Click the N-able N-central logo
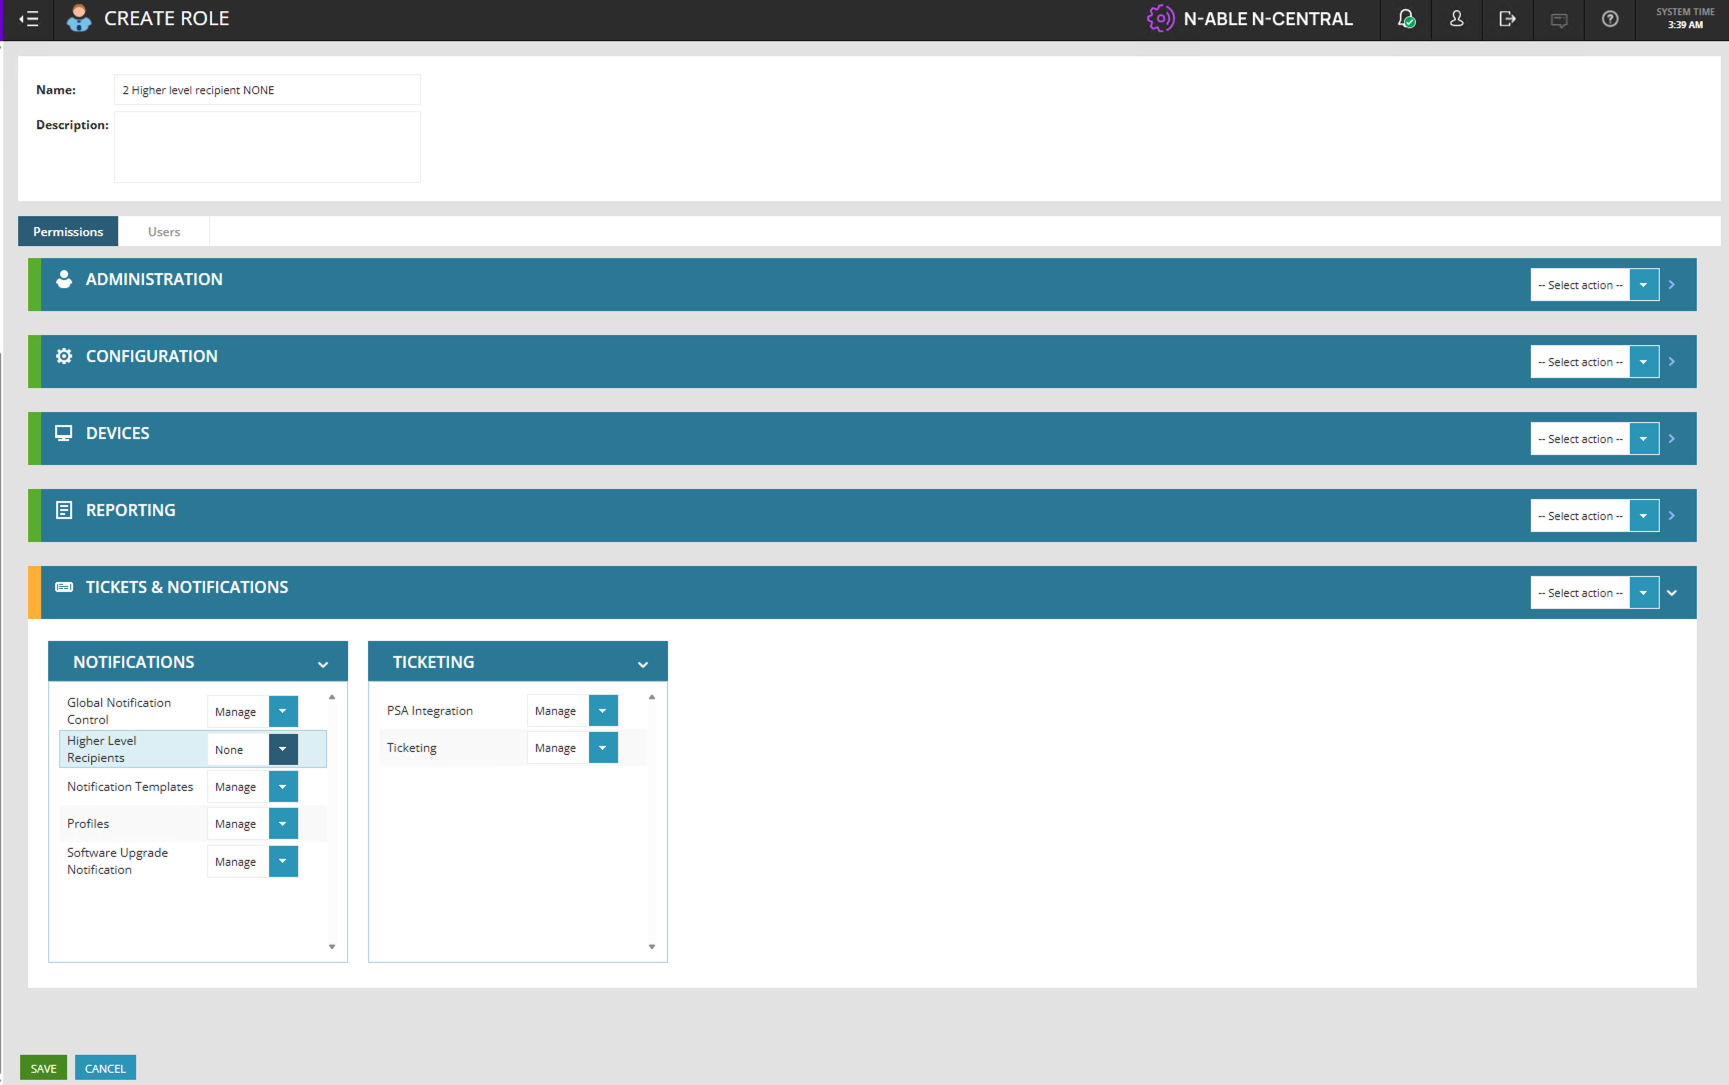The image size is (1729, 1085). (1250, 19)
